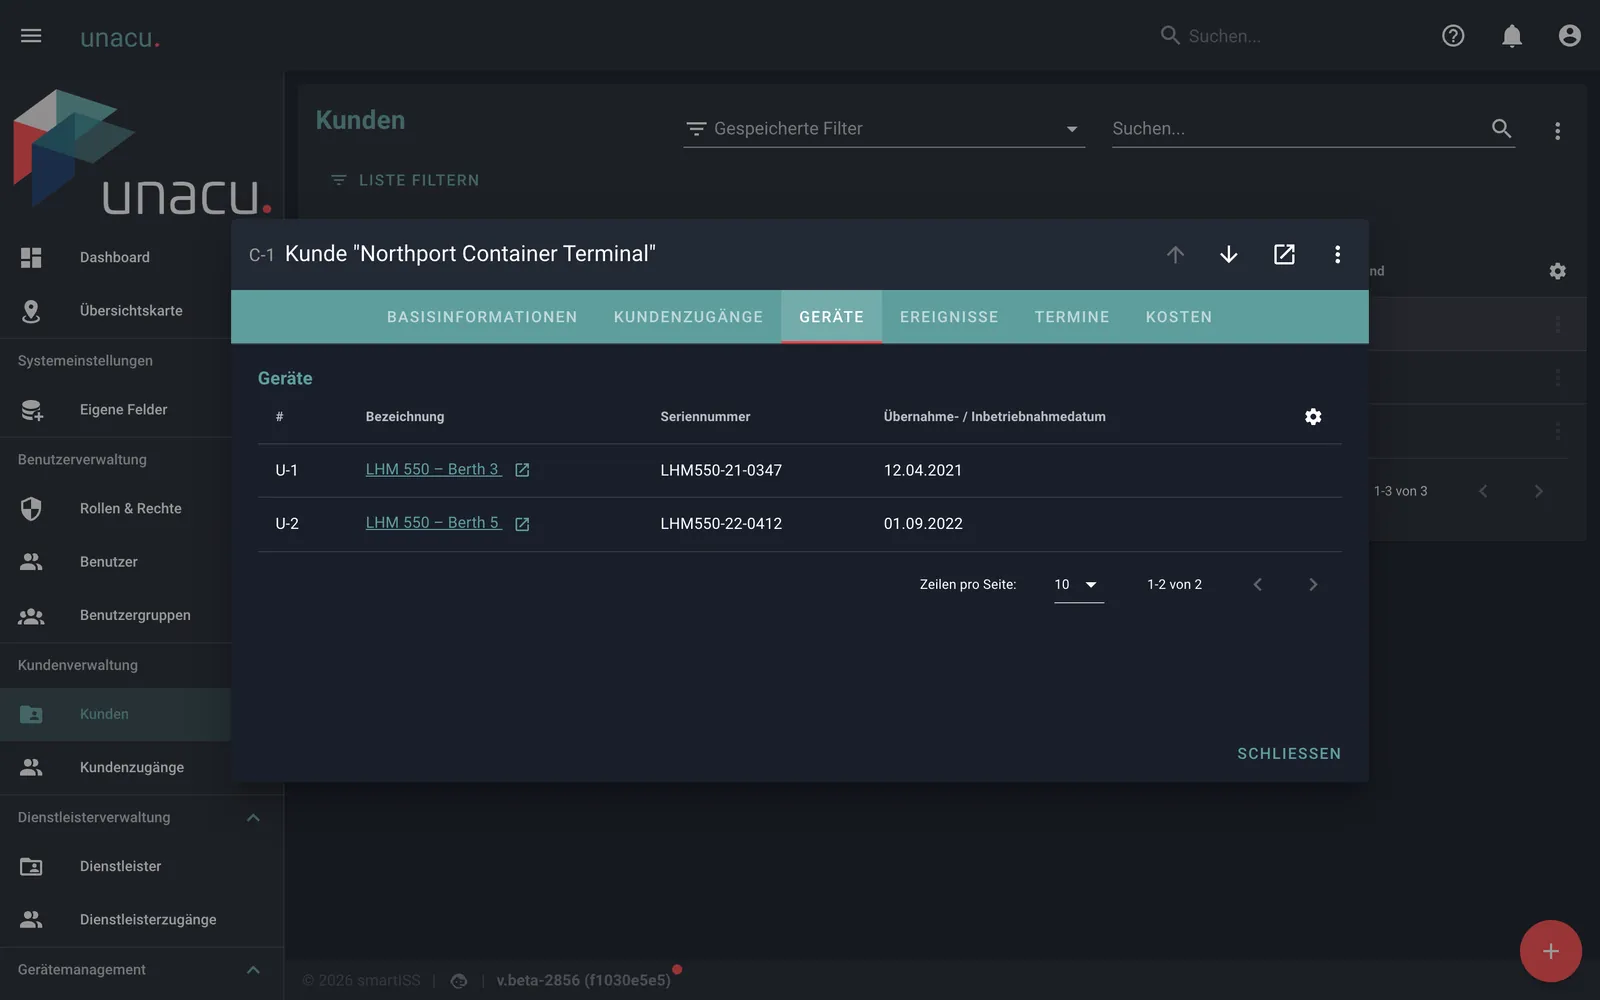Viewport: 1600px width, 1000px height.
Task: Open Kundenzugänge in sidebar
Action: pyautogui.click(x=115, y=767)
